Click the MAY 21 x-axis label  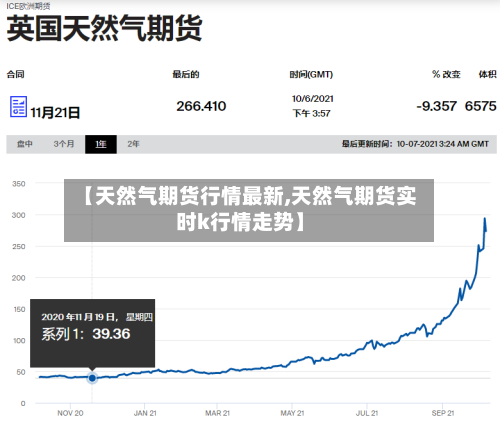click(292, 413)
